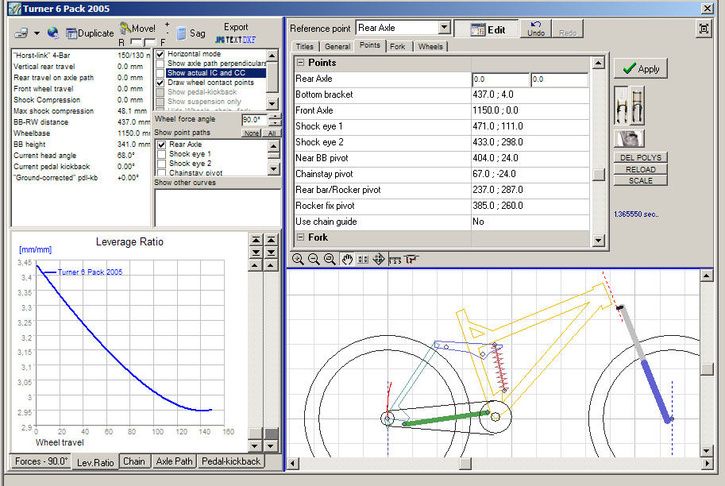Image resolution: width=725 pixels, height=486 pixels.
Task: Show the Forces - 90.0° graph tab
Action: coord(41,461)
